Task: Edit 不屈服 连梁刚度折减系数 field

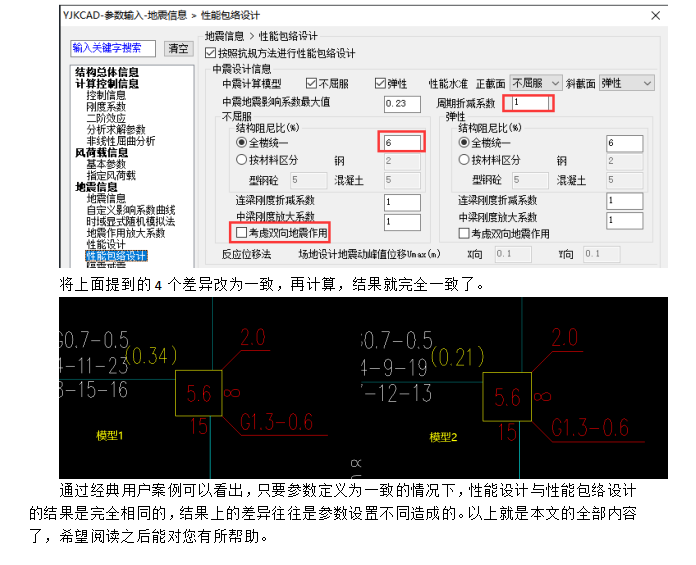Action: point(402,202)
